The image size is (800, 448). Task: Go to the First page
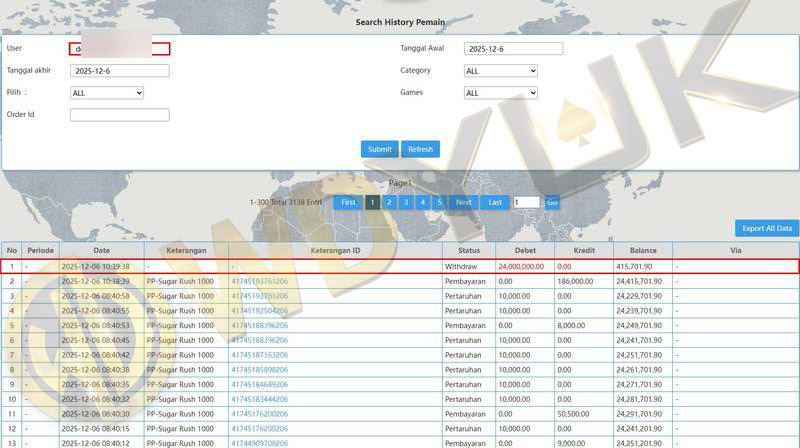pyautogui.click(x=348, y=202)
